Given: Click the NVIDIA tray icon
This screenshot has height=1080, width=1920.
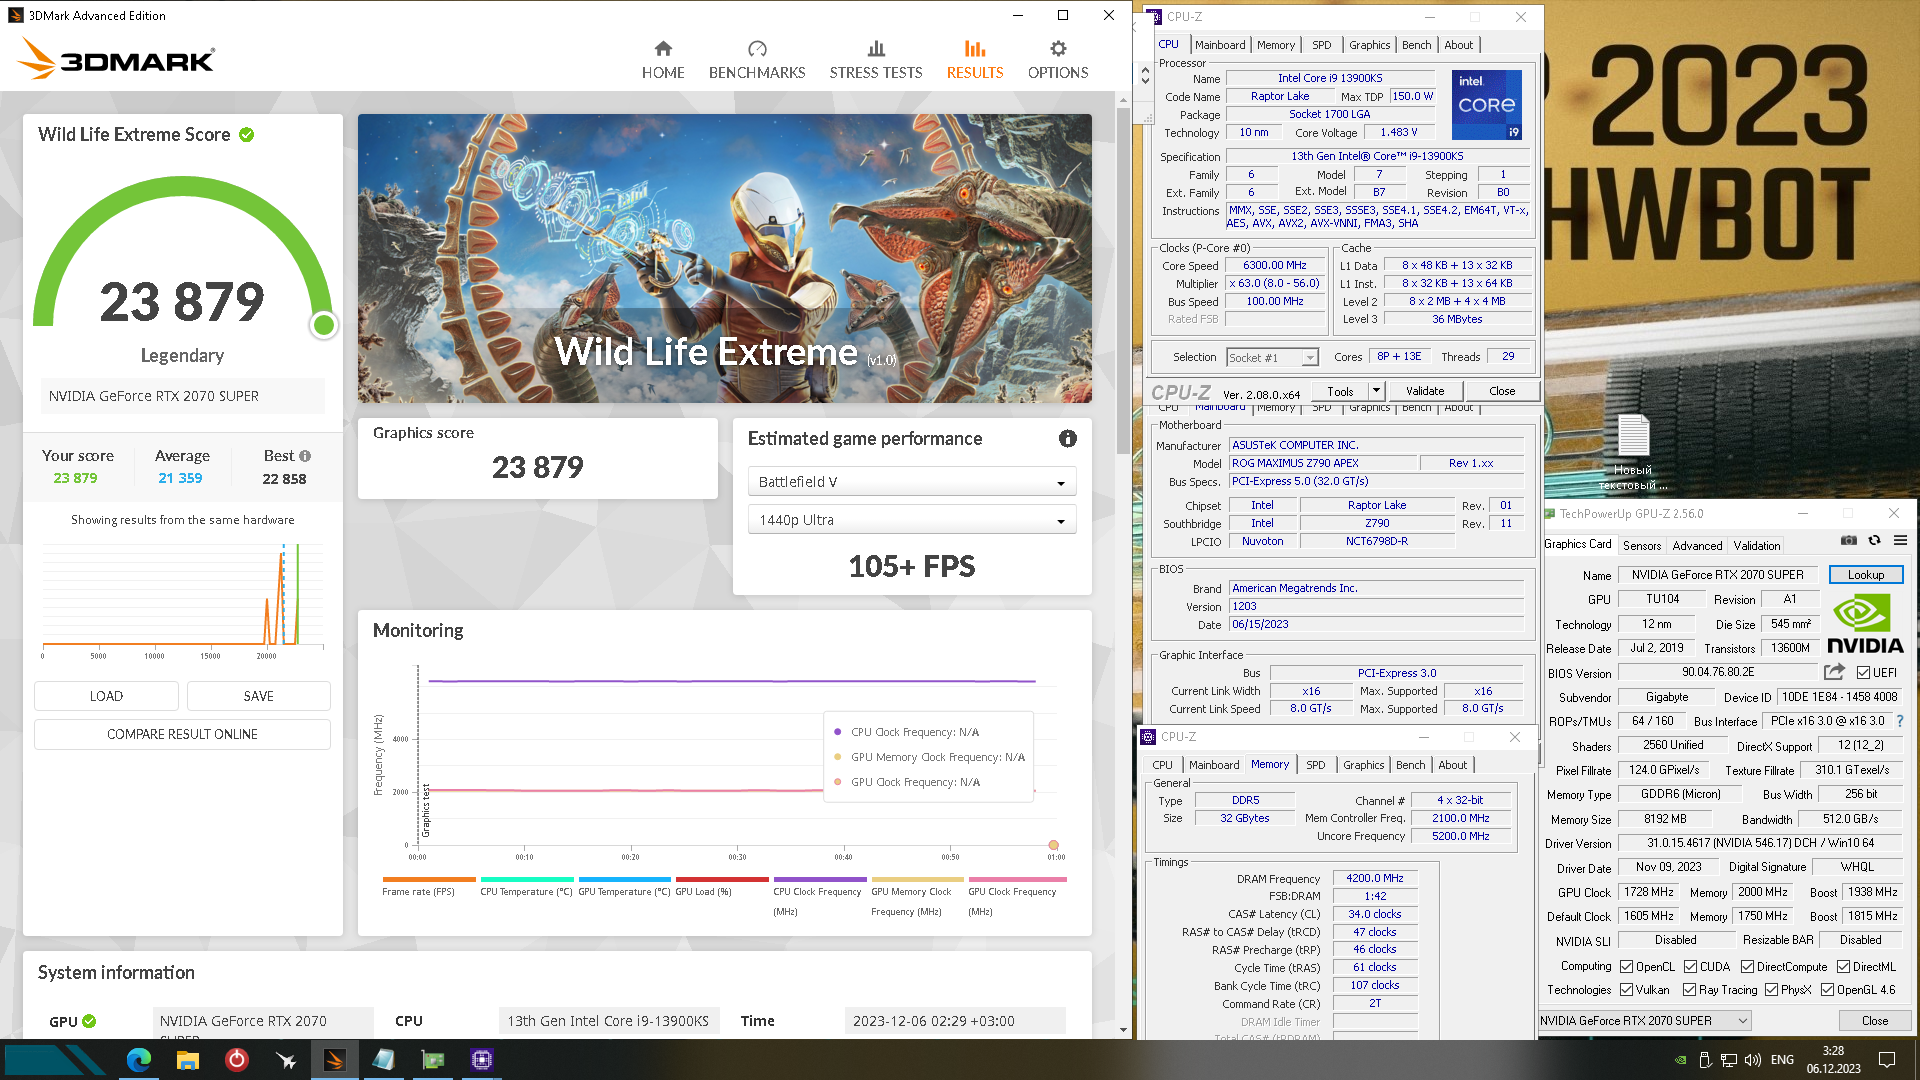Looking at the screenshot, I should pos(1681,1060).
